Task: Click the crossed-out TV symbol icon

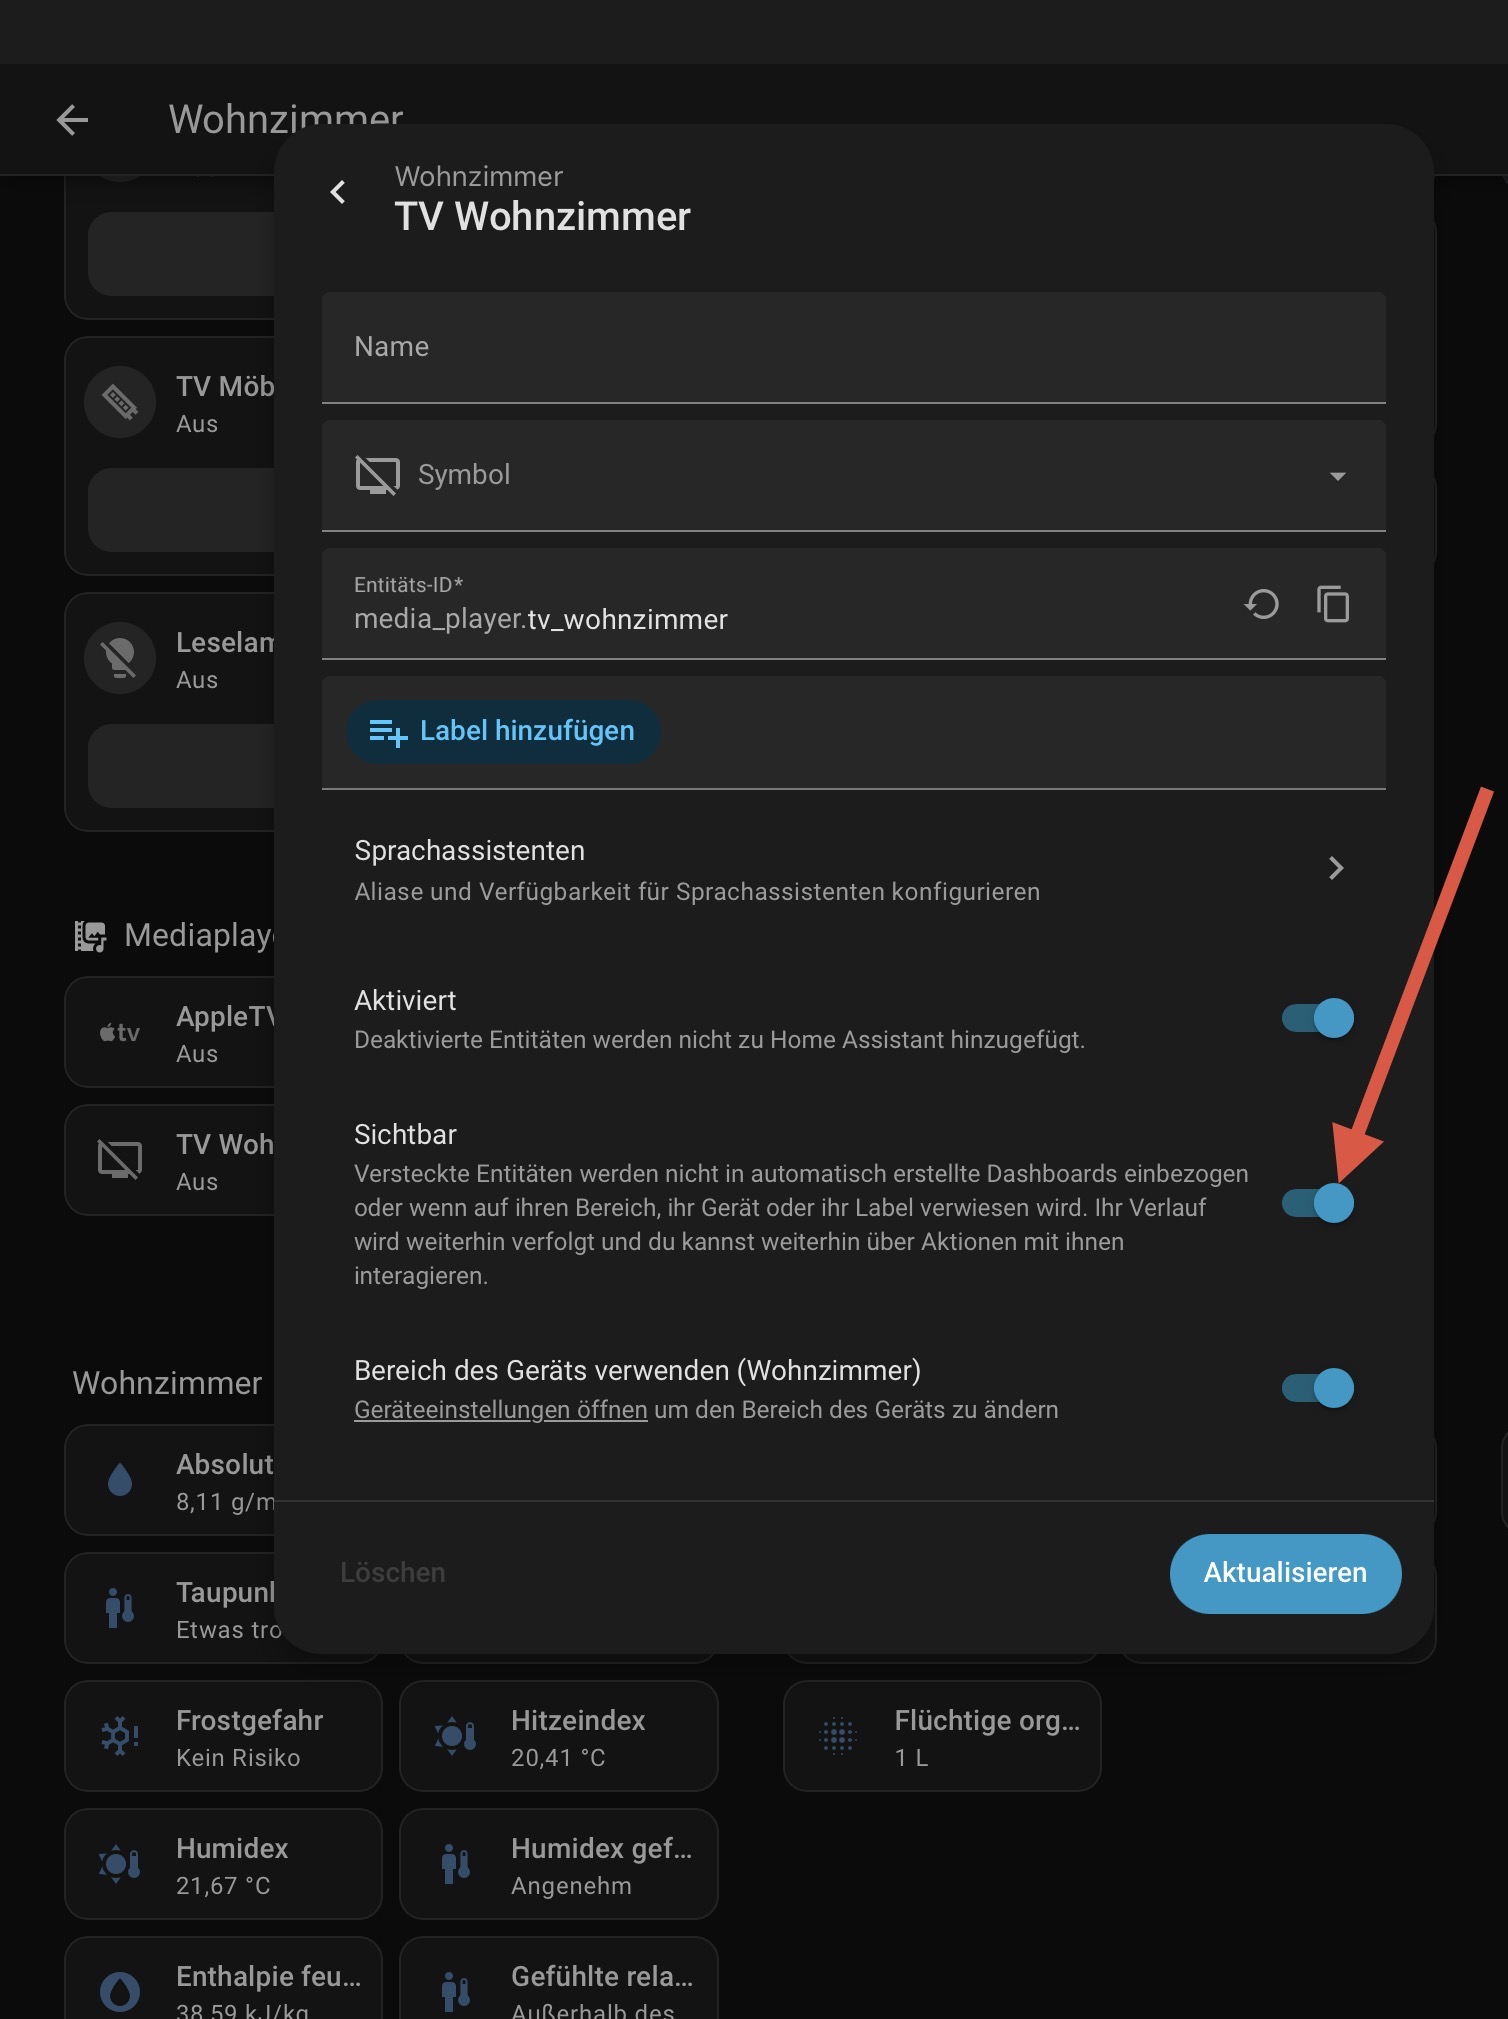Action: point(377,475)
